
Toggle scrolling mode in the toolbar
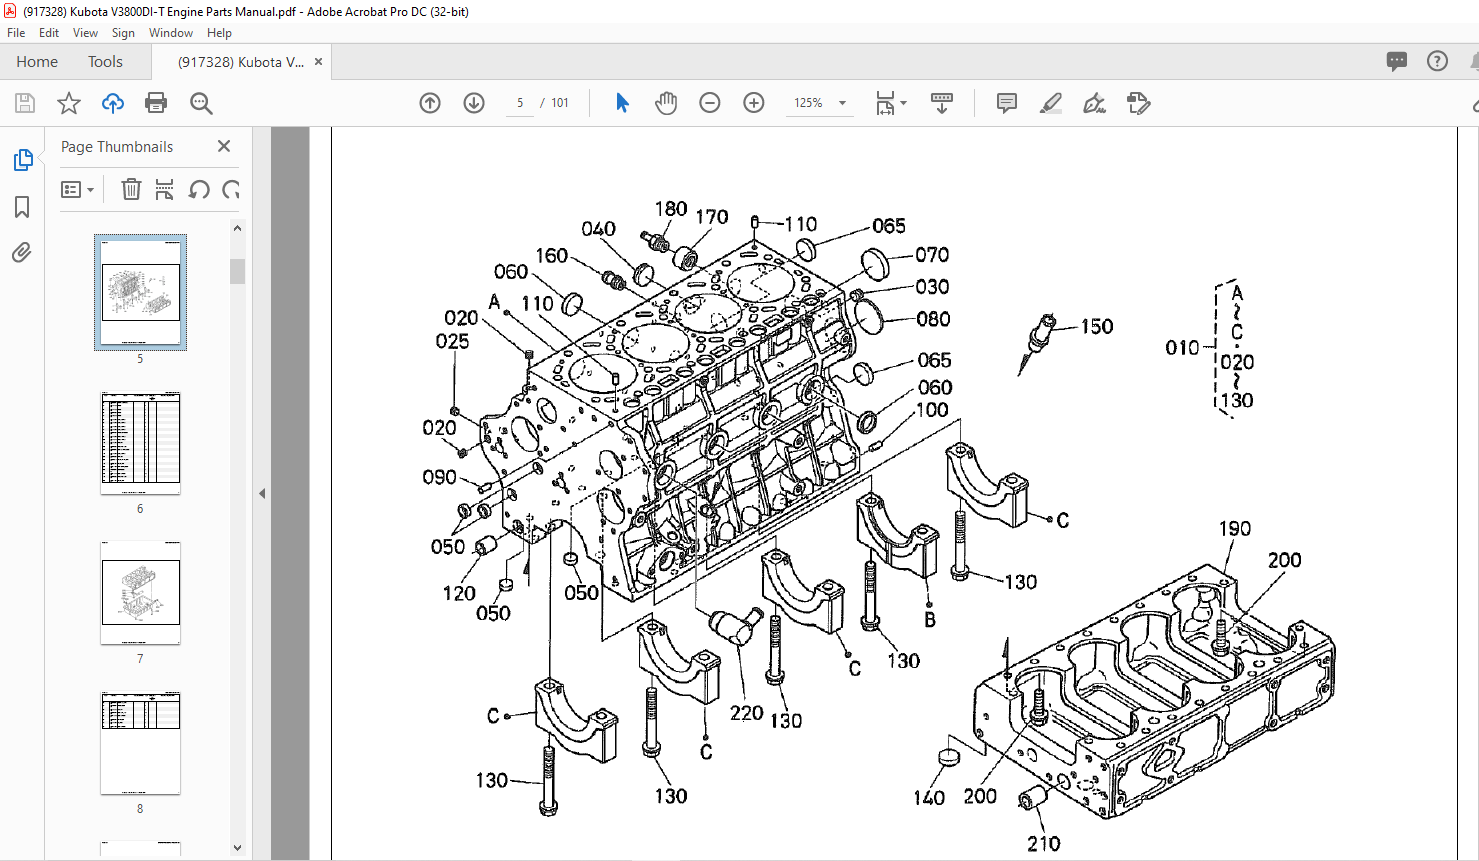942,103
